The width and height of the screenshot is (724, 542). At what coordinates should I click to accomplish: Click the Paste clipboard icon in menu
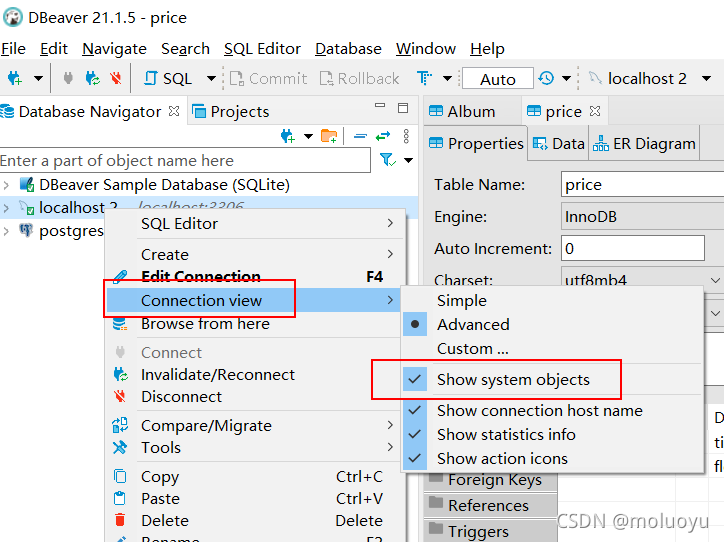coord(120,498)
